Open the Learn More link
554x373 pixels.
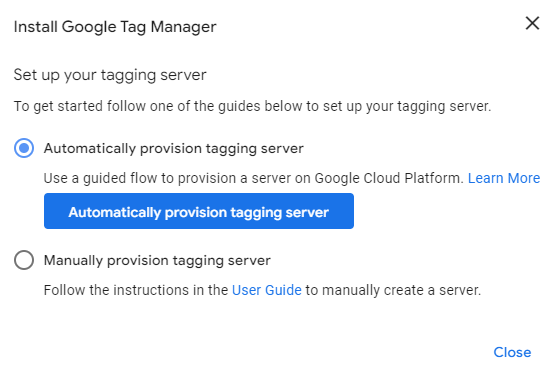pyautogui.click(x=504, y=178)
